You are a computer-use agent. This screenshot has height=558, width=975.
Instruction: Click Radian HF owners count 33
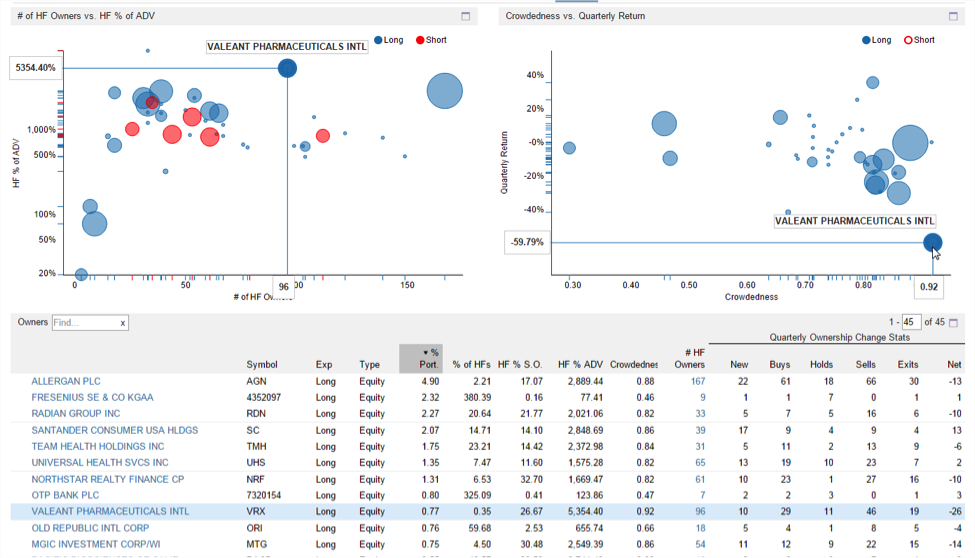click(x=700, y=414)
